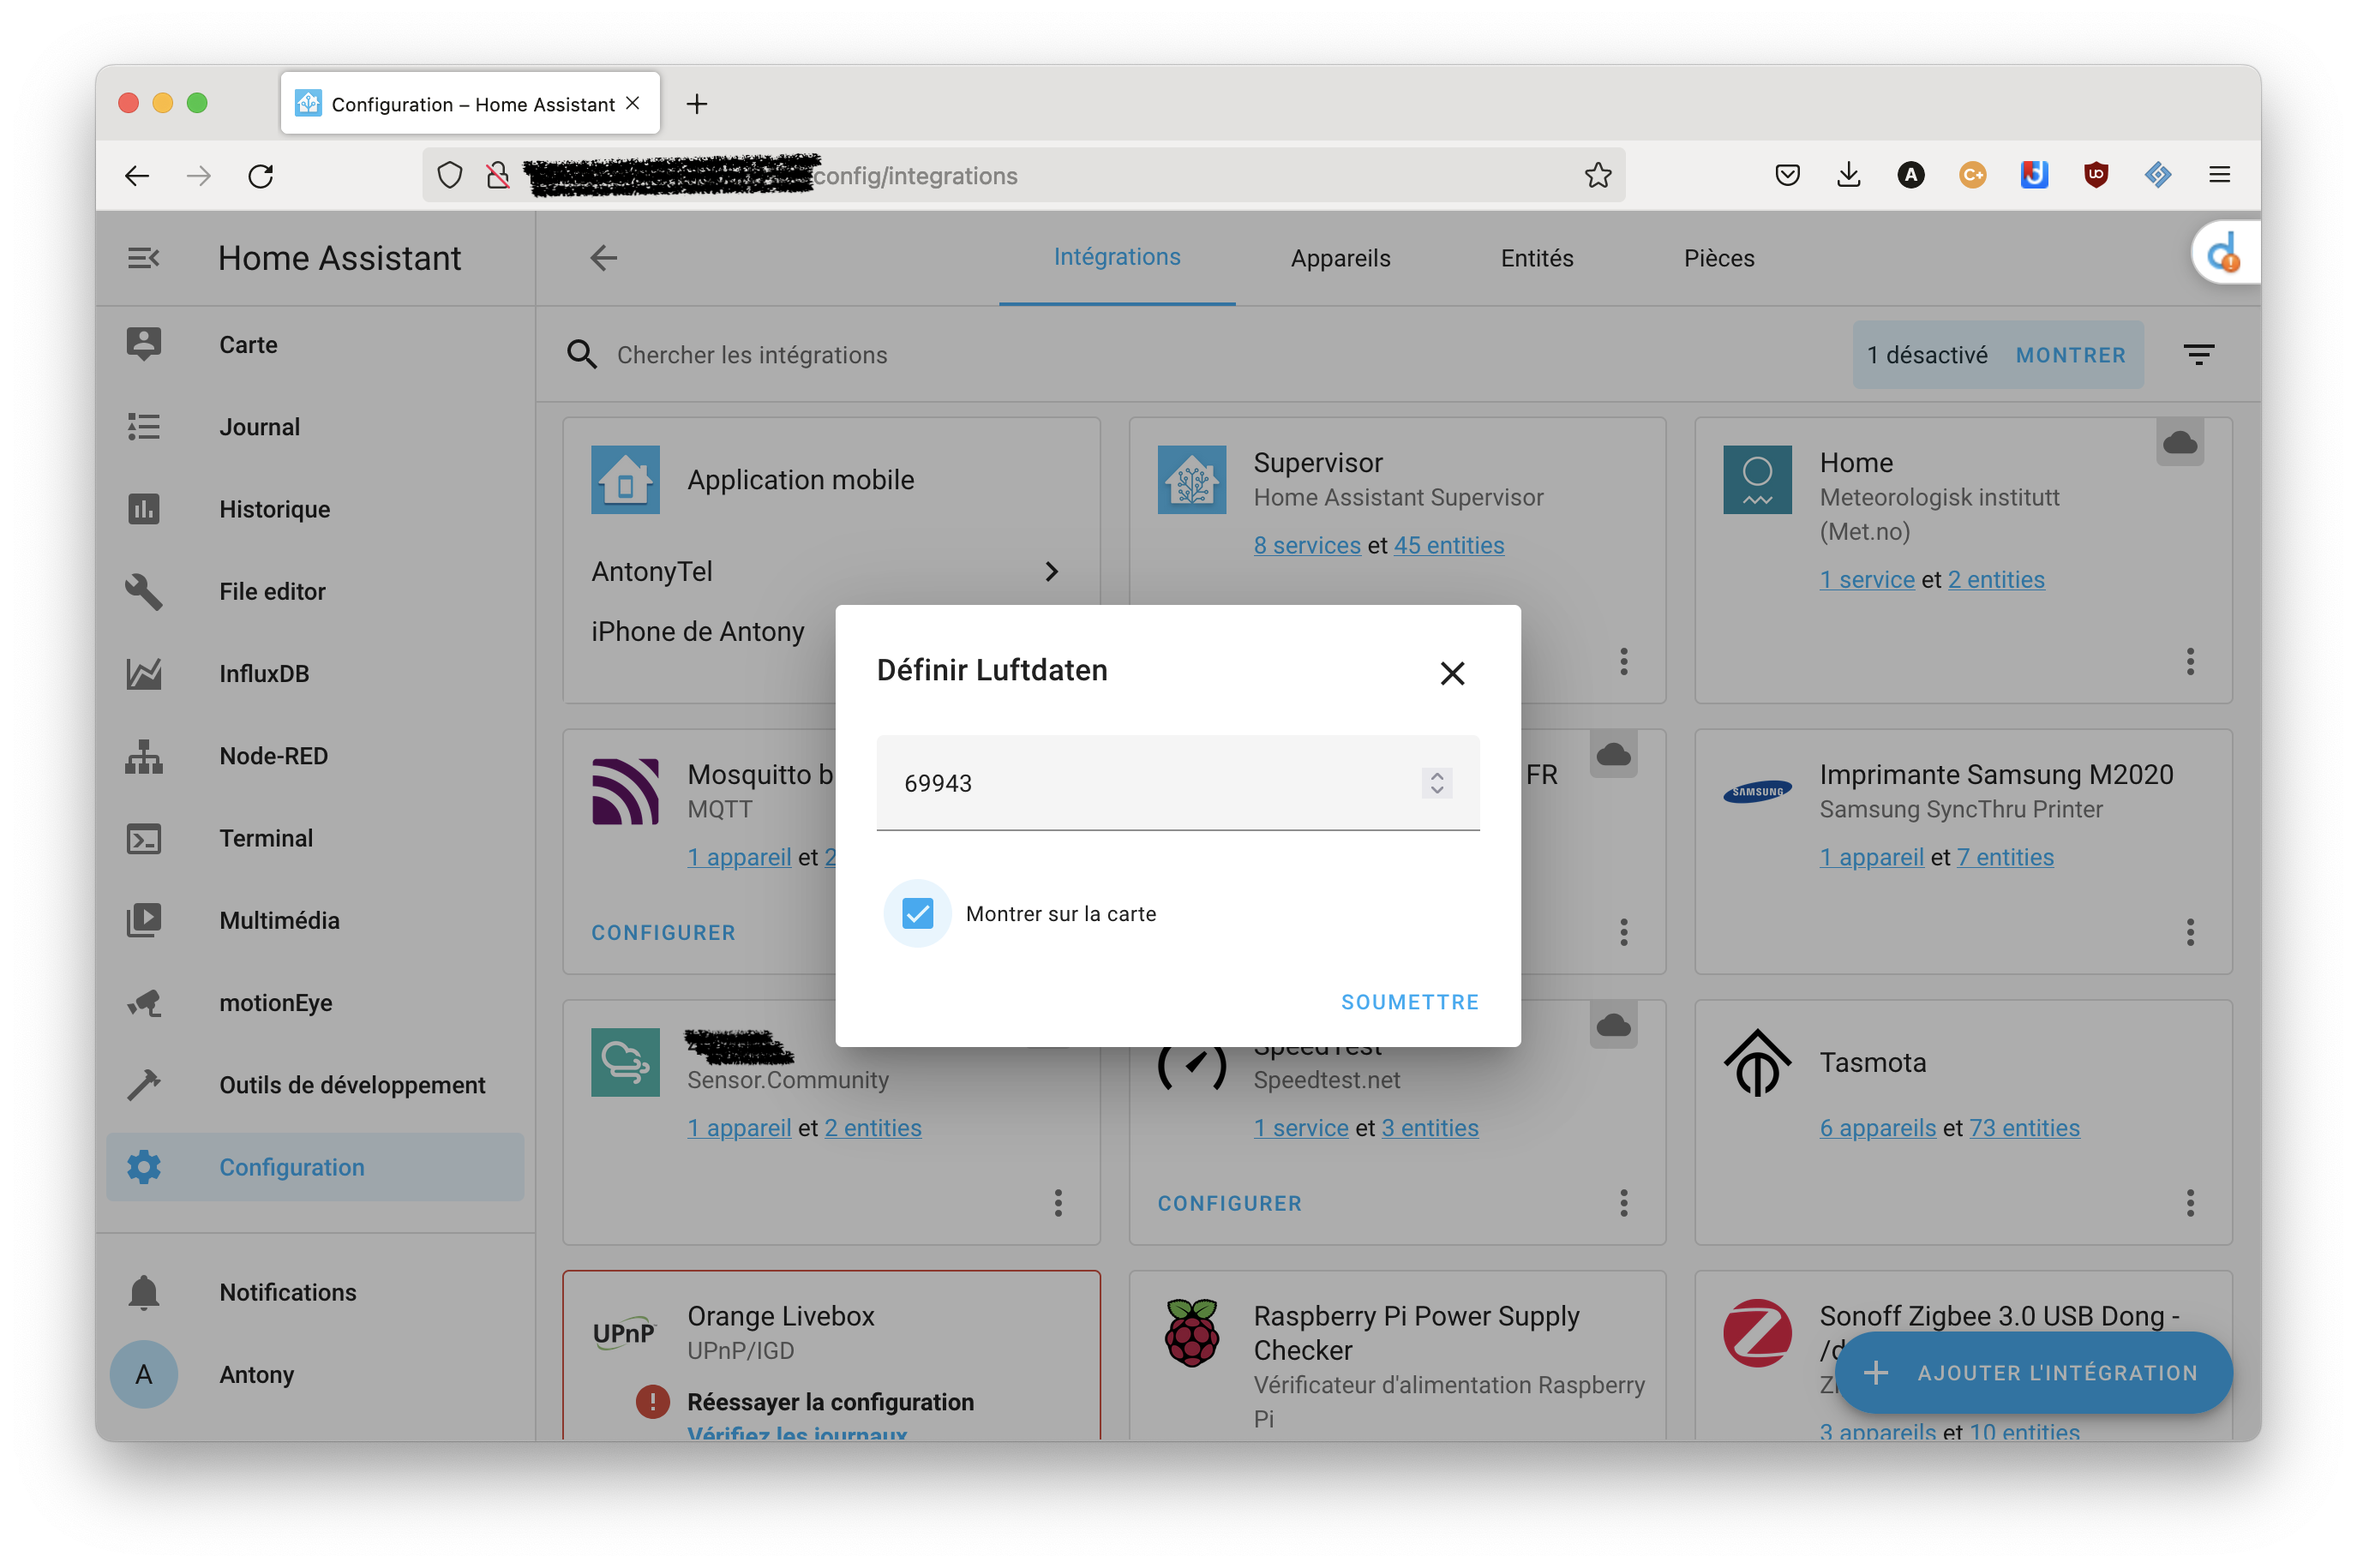Switch to the Appareils tab
Image resolution: width=2357 pixels, height=1568 pixels.
point(1340,258)
